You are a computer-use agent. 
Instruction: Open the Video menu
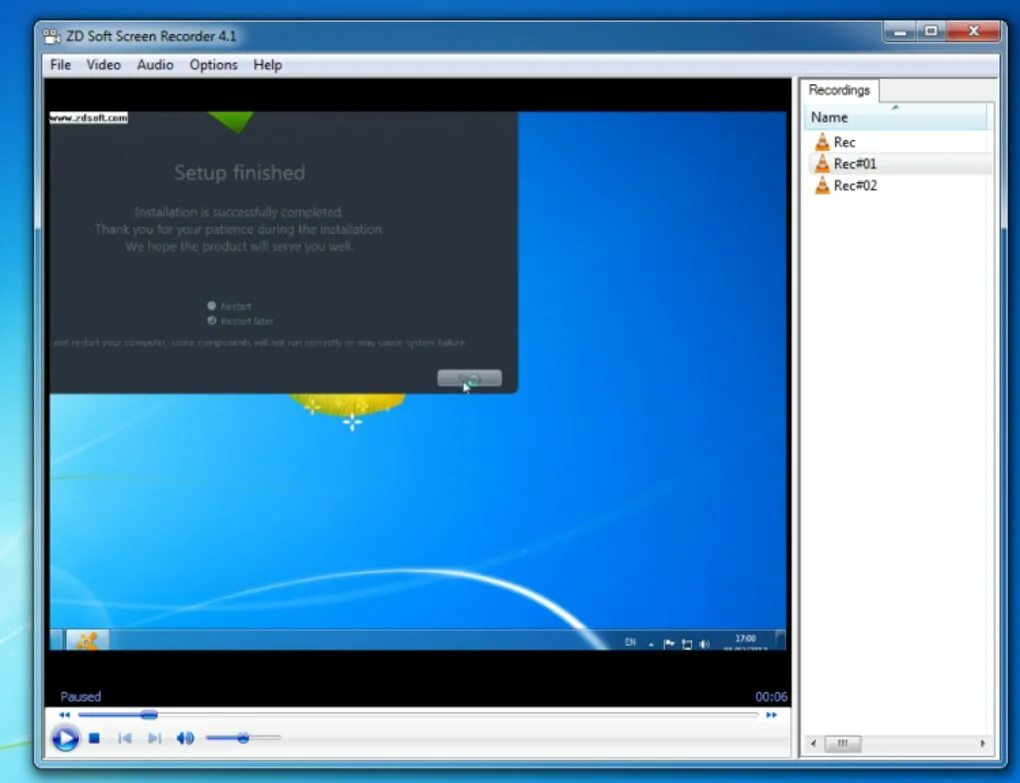coord(103,65)
